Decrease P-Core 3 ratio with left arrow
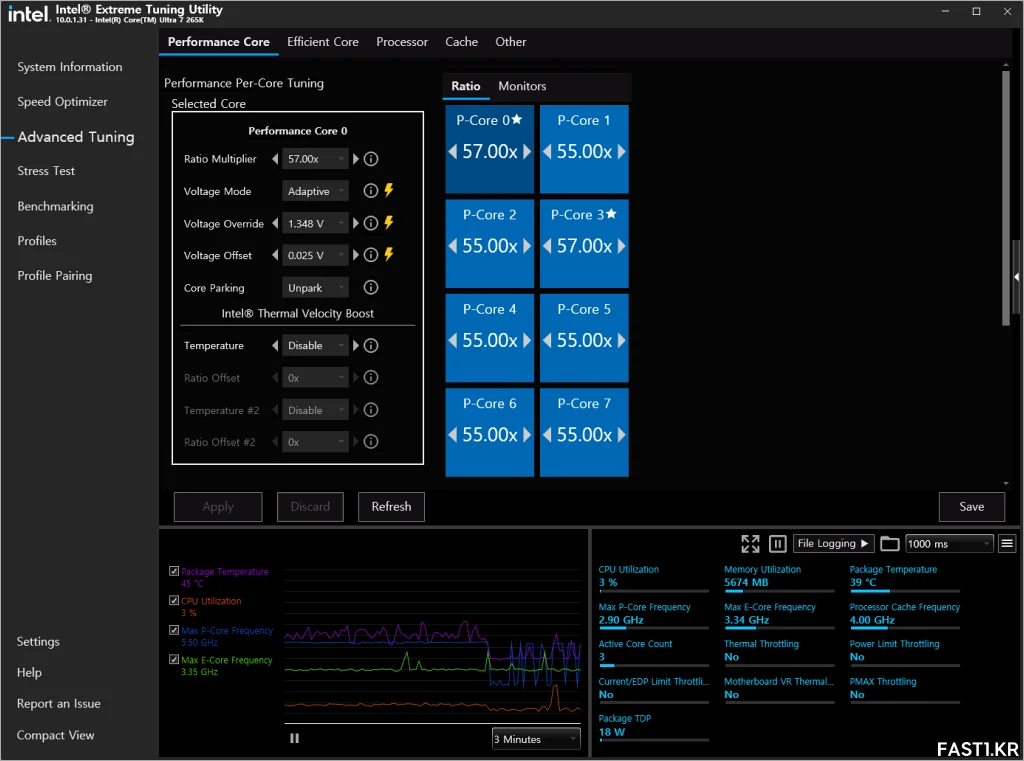The width and height of the screenshot is (1024, 761). click(x=547, y=246)
